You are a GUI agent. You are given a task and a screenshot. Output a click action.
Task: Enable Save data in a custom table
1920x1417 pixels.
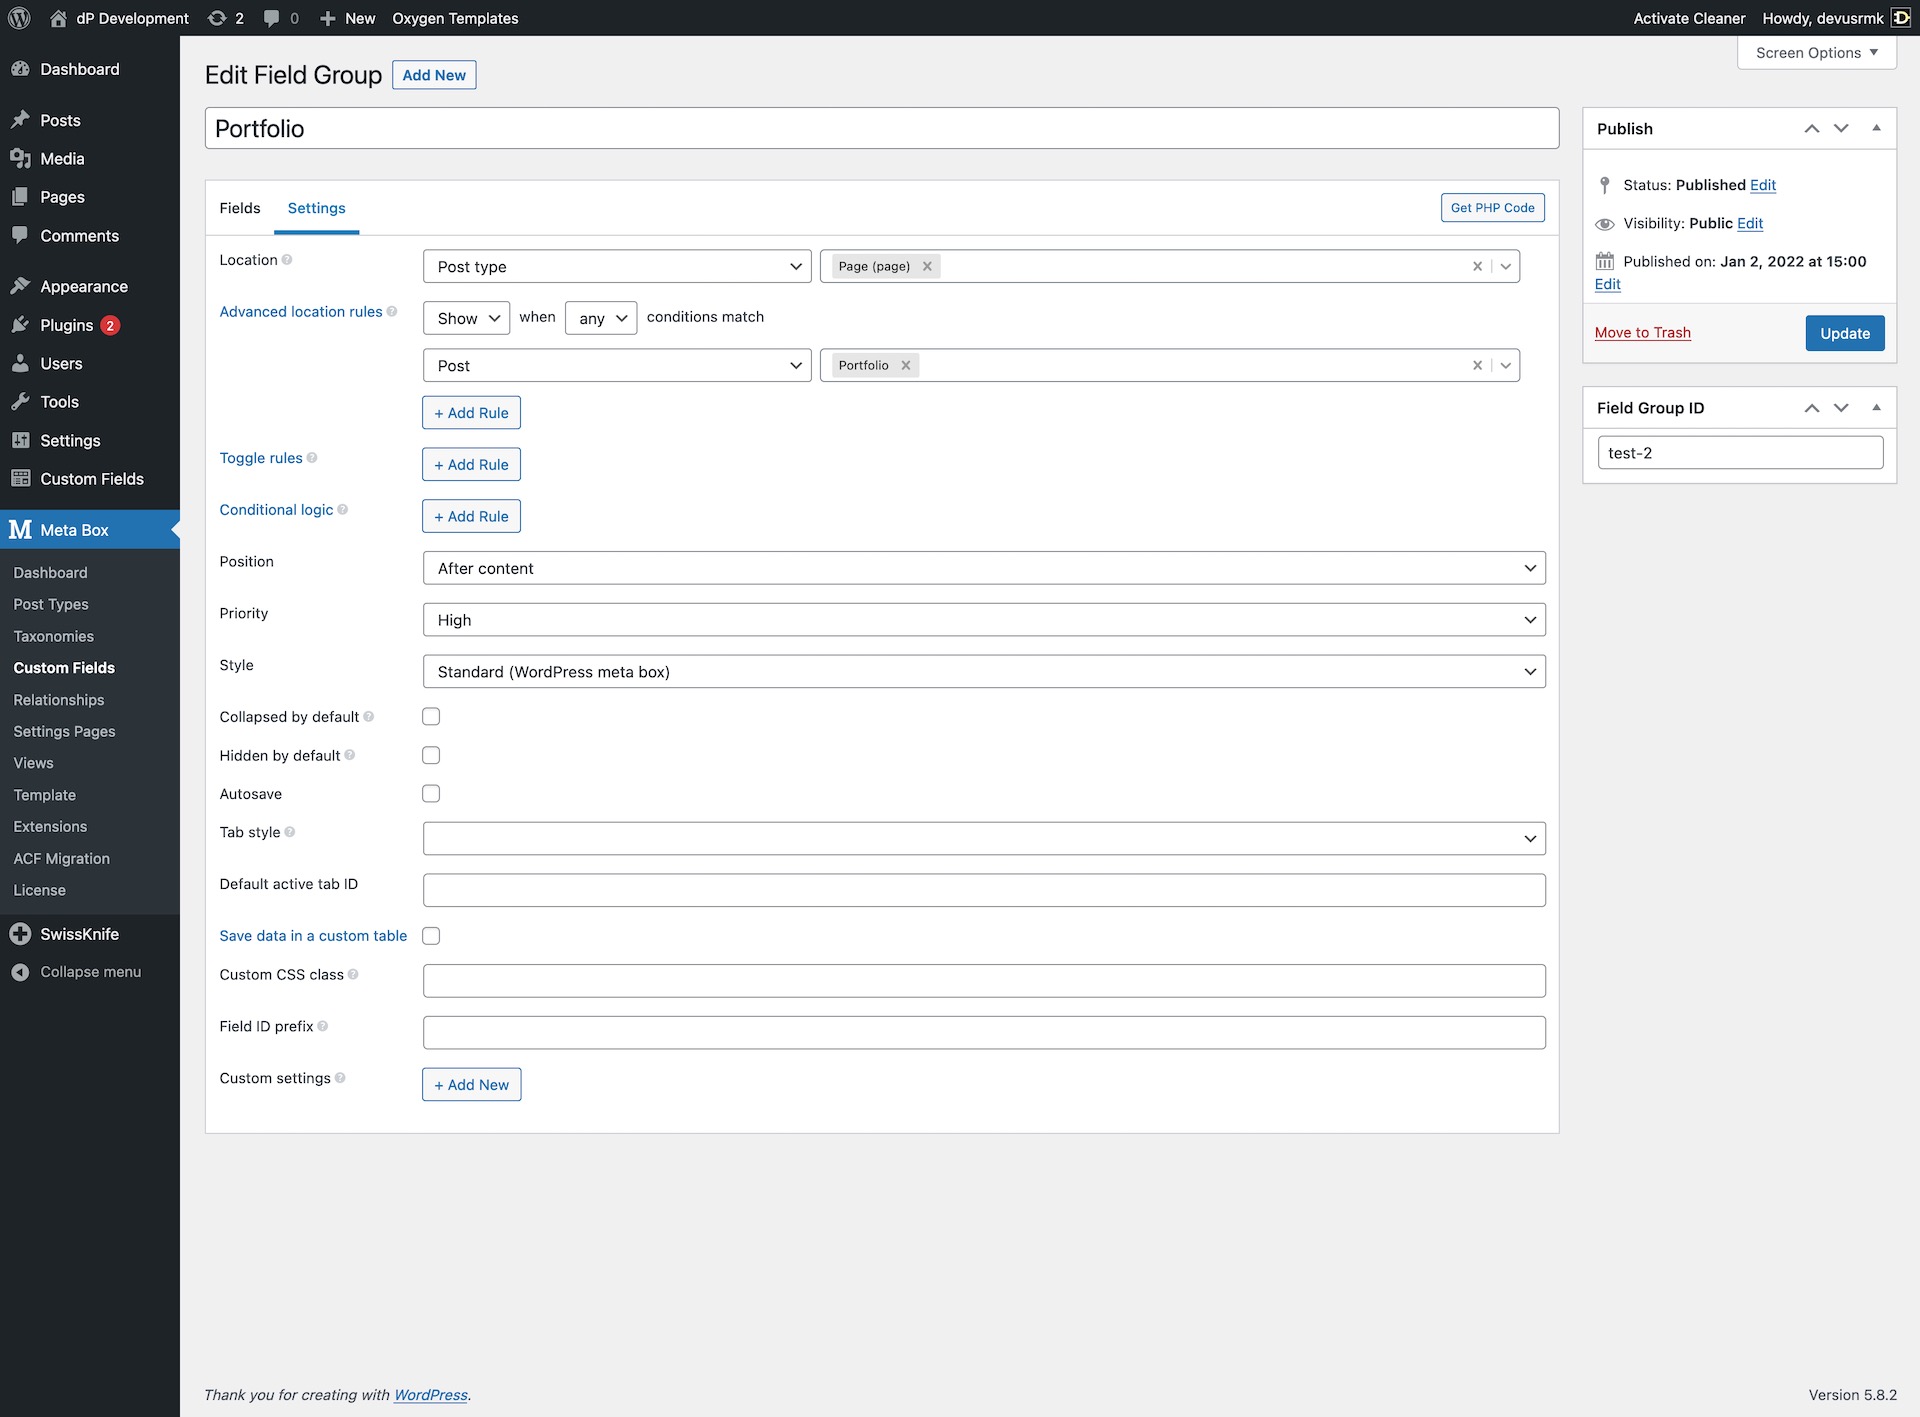click(x=431, y=936)
